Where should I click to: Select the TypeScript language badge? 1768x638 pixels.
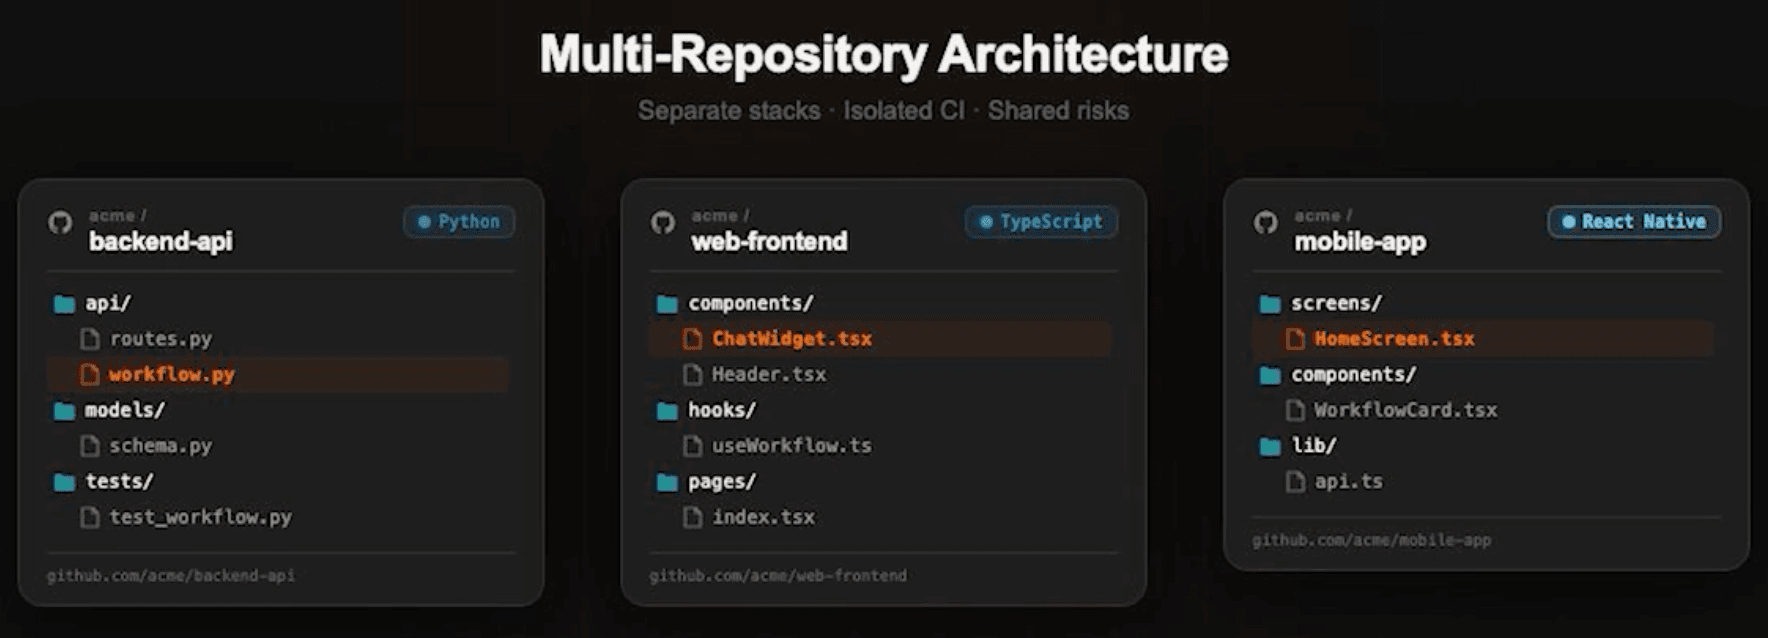(x=1041, y=222)
